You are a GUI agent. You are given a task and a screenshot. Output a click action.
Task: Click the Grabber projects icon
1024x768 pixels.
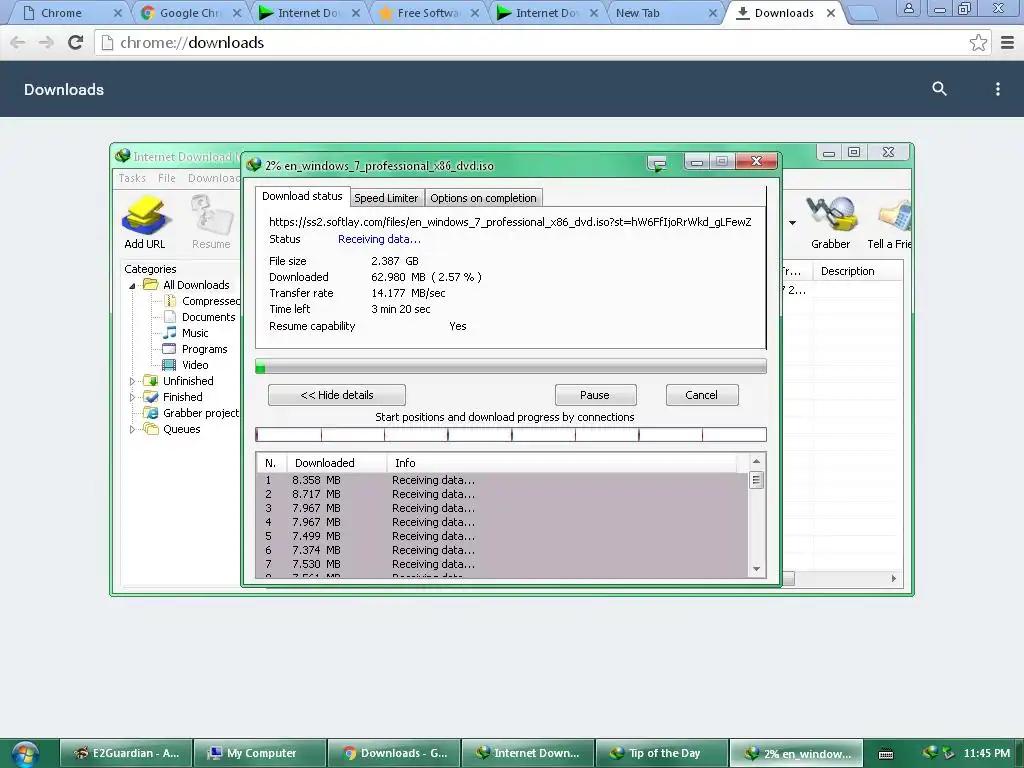(151, 413)
